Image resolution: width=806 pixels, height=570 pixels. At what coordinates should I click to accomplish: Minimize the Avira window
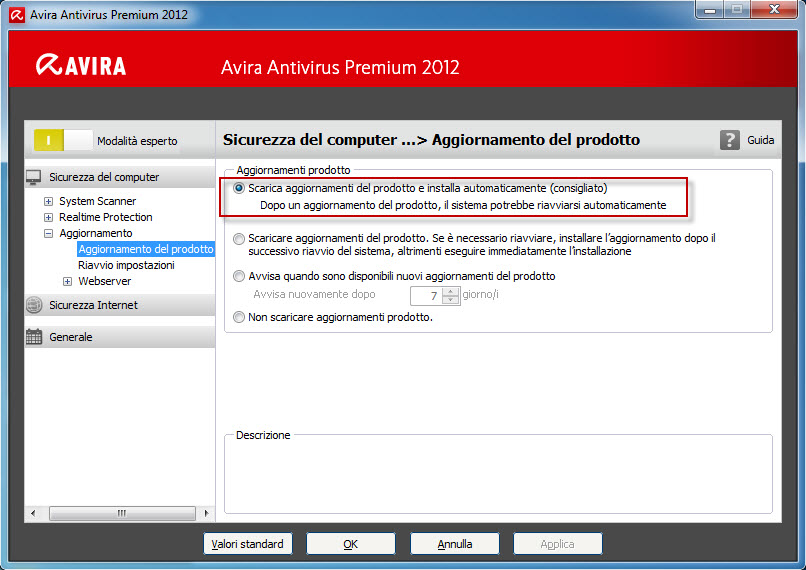pyautogui.click(x=710, y=10)
